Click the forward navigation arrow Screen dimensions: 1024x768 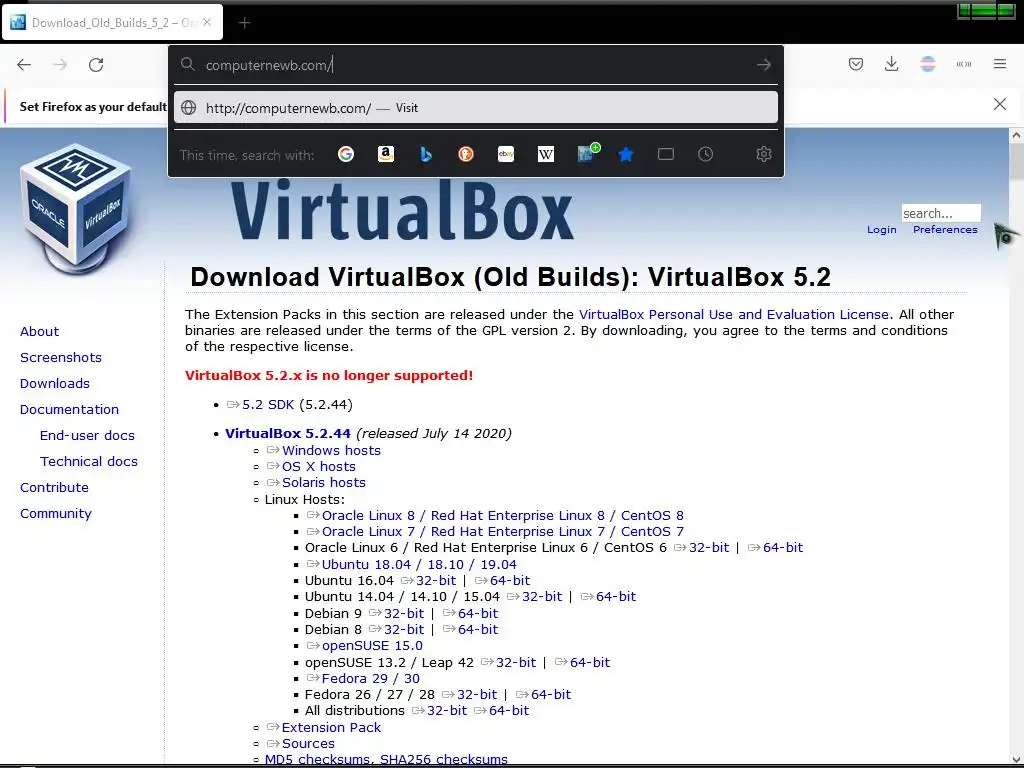(60, 65)
